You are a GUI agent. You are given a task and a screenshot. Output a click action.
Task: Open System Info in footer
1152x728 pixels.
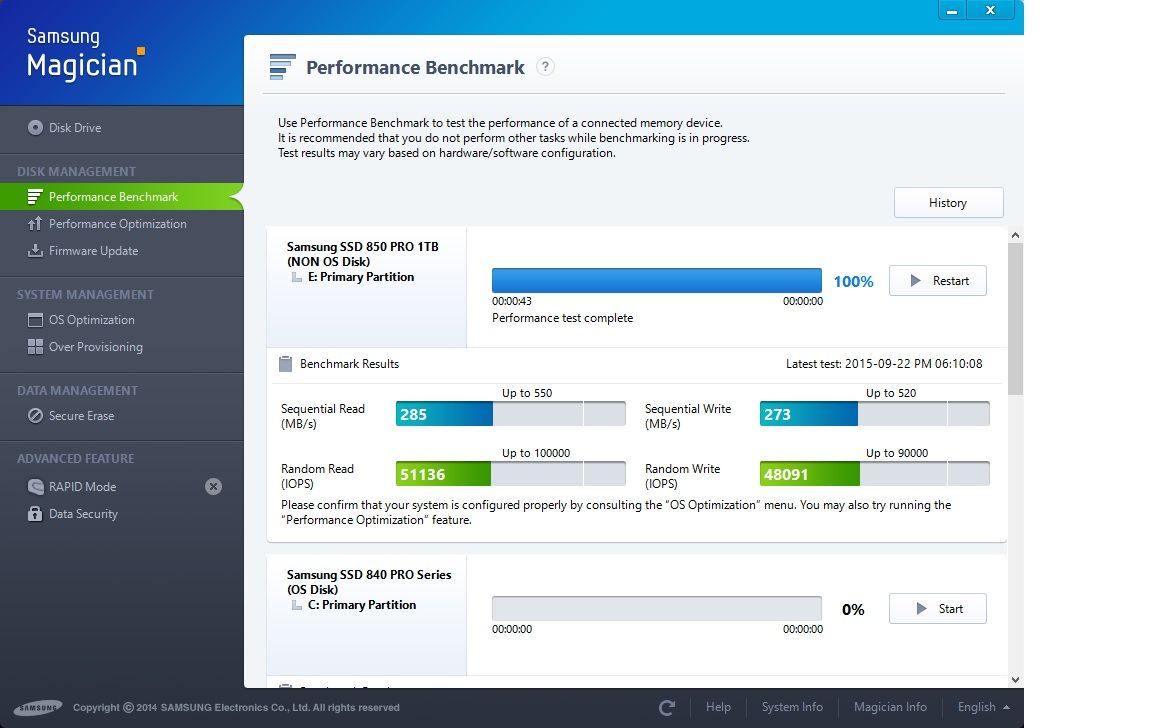792,707
